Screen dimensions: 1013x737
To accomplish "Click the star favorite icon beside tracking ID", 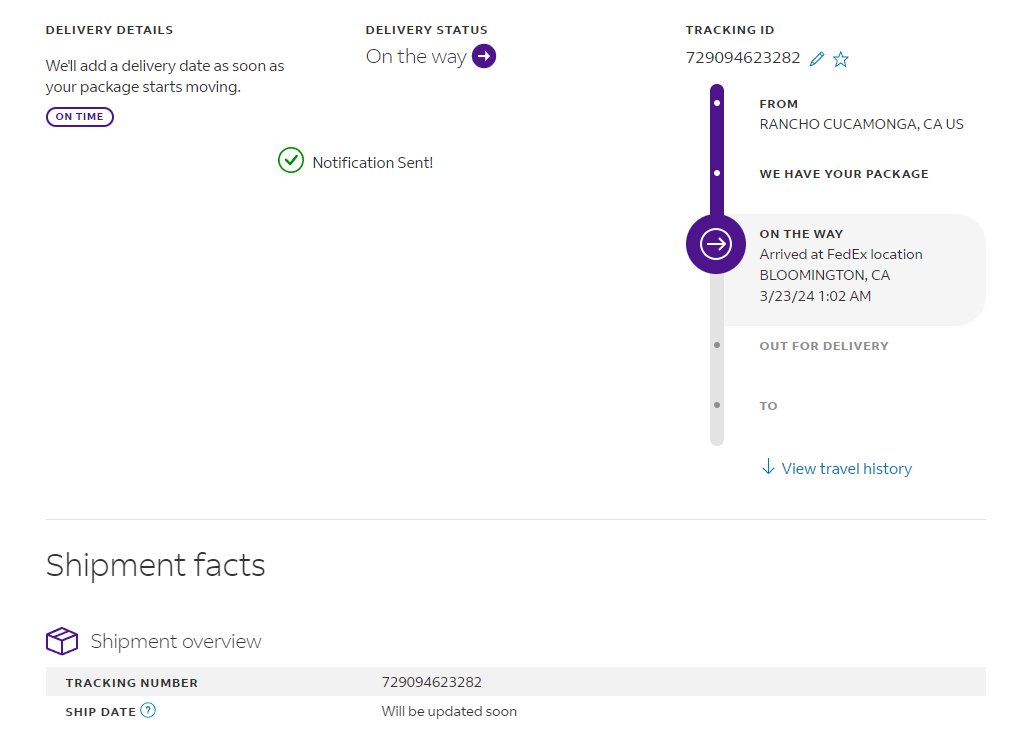I will pyautogui.click(x=841, y=59).
